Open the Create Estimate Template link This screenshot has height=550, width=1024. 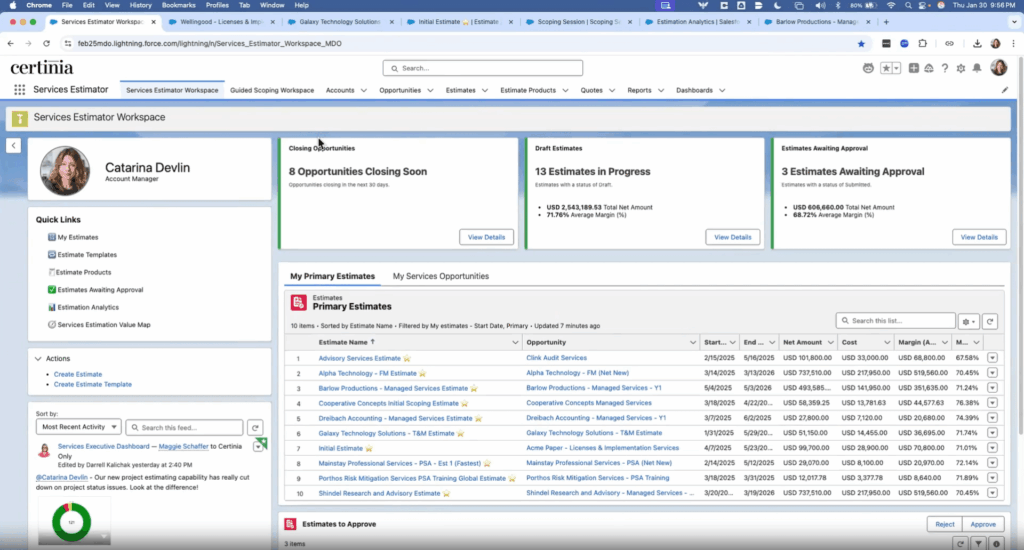[93, 384]
